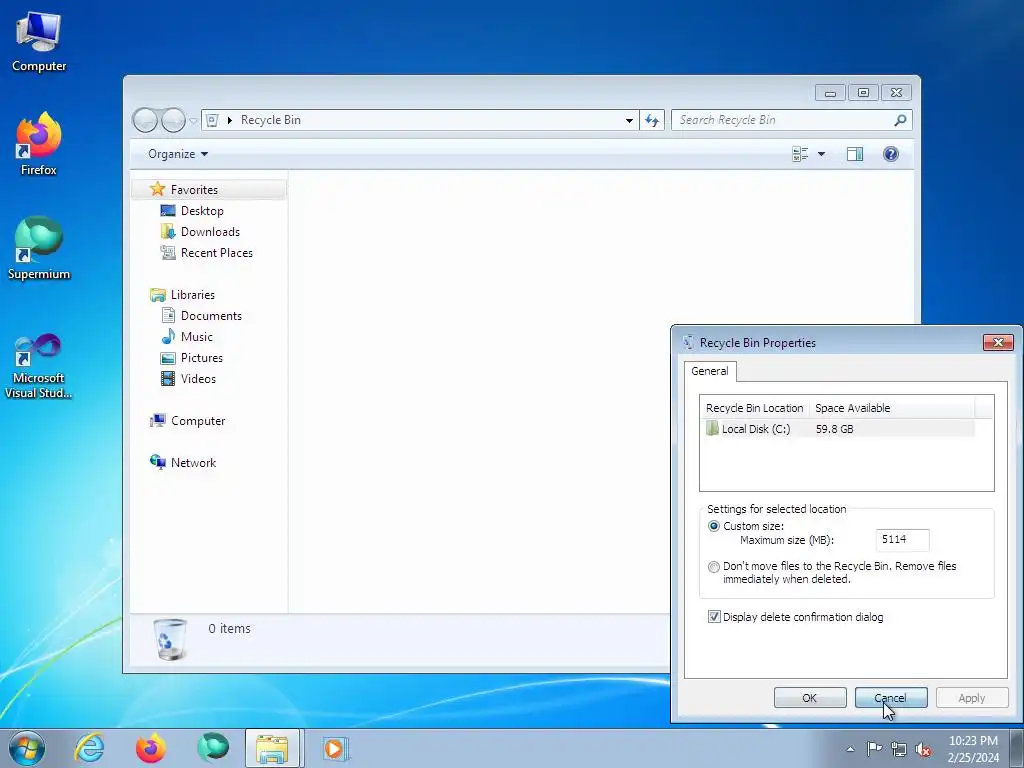Click Cancel in Recycle Bin Properties
The width and height of the screenshot is (1024, 768).
click(x=891, y=698)
